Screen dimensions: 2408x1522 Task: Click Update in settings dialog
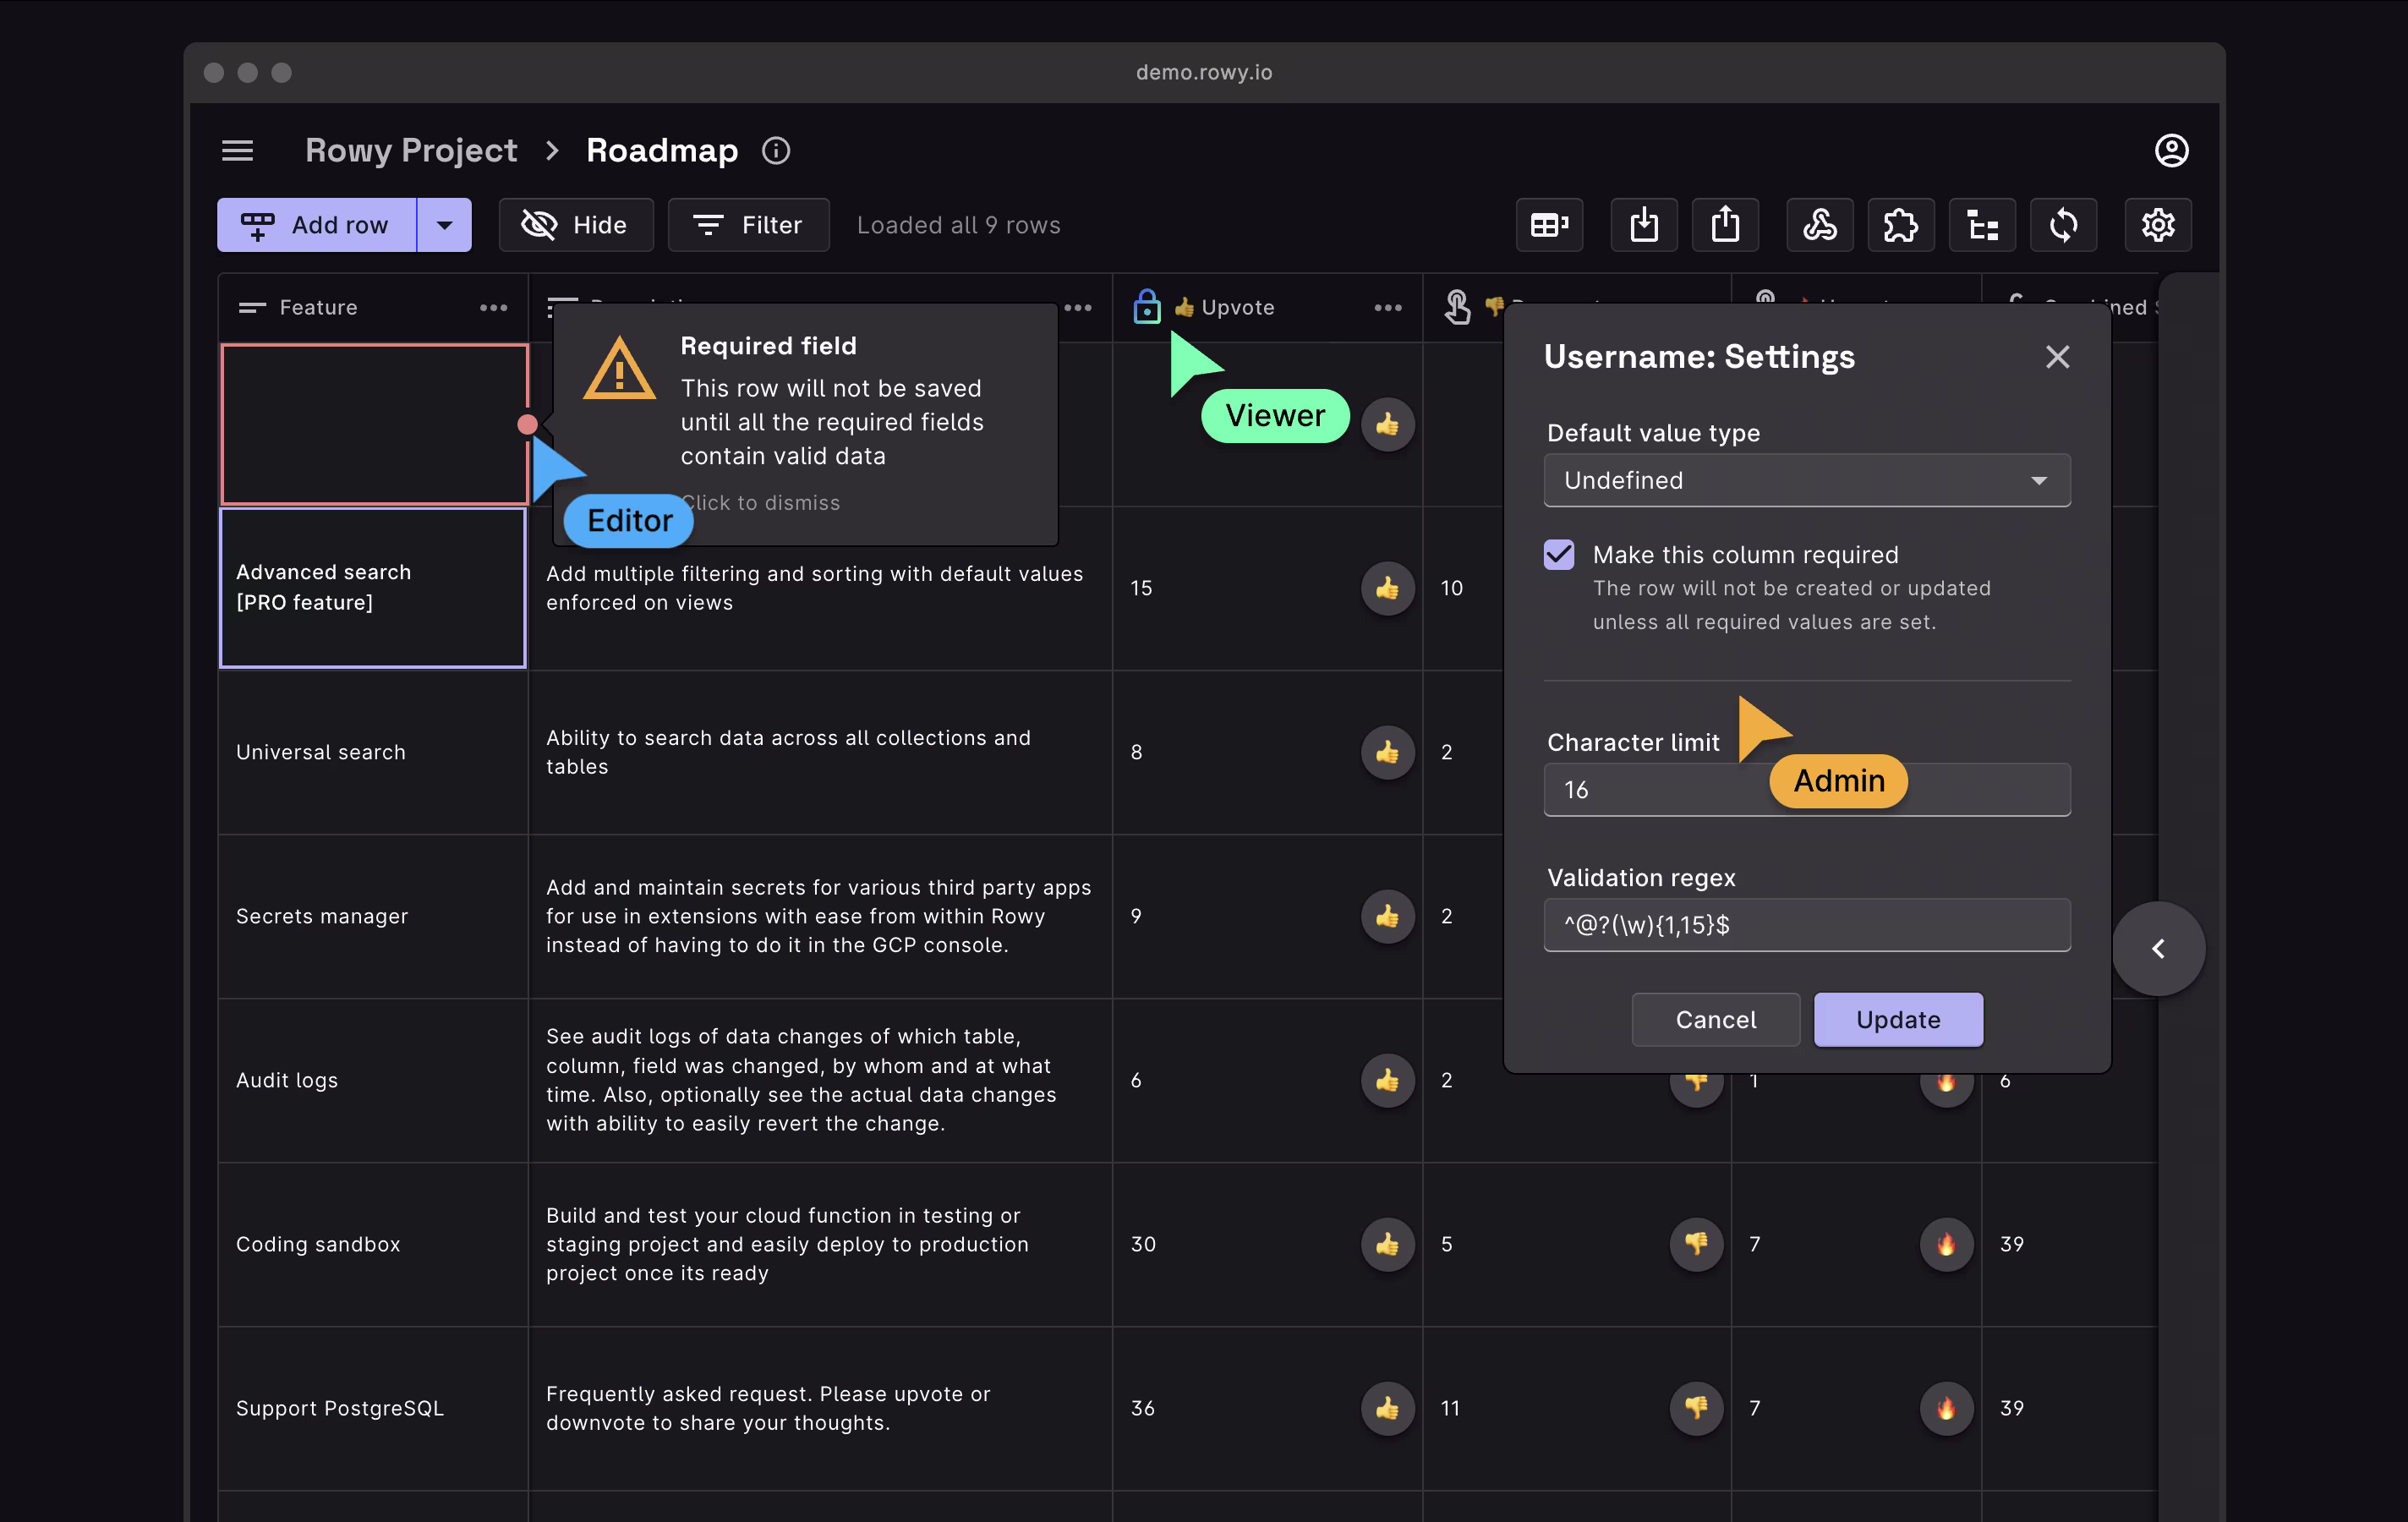(x=1898, y=1020)
